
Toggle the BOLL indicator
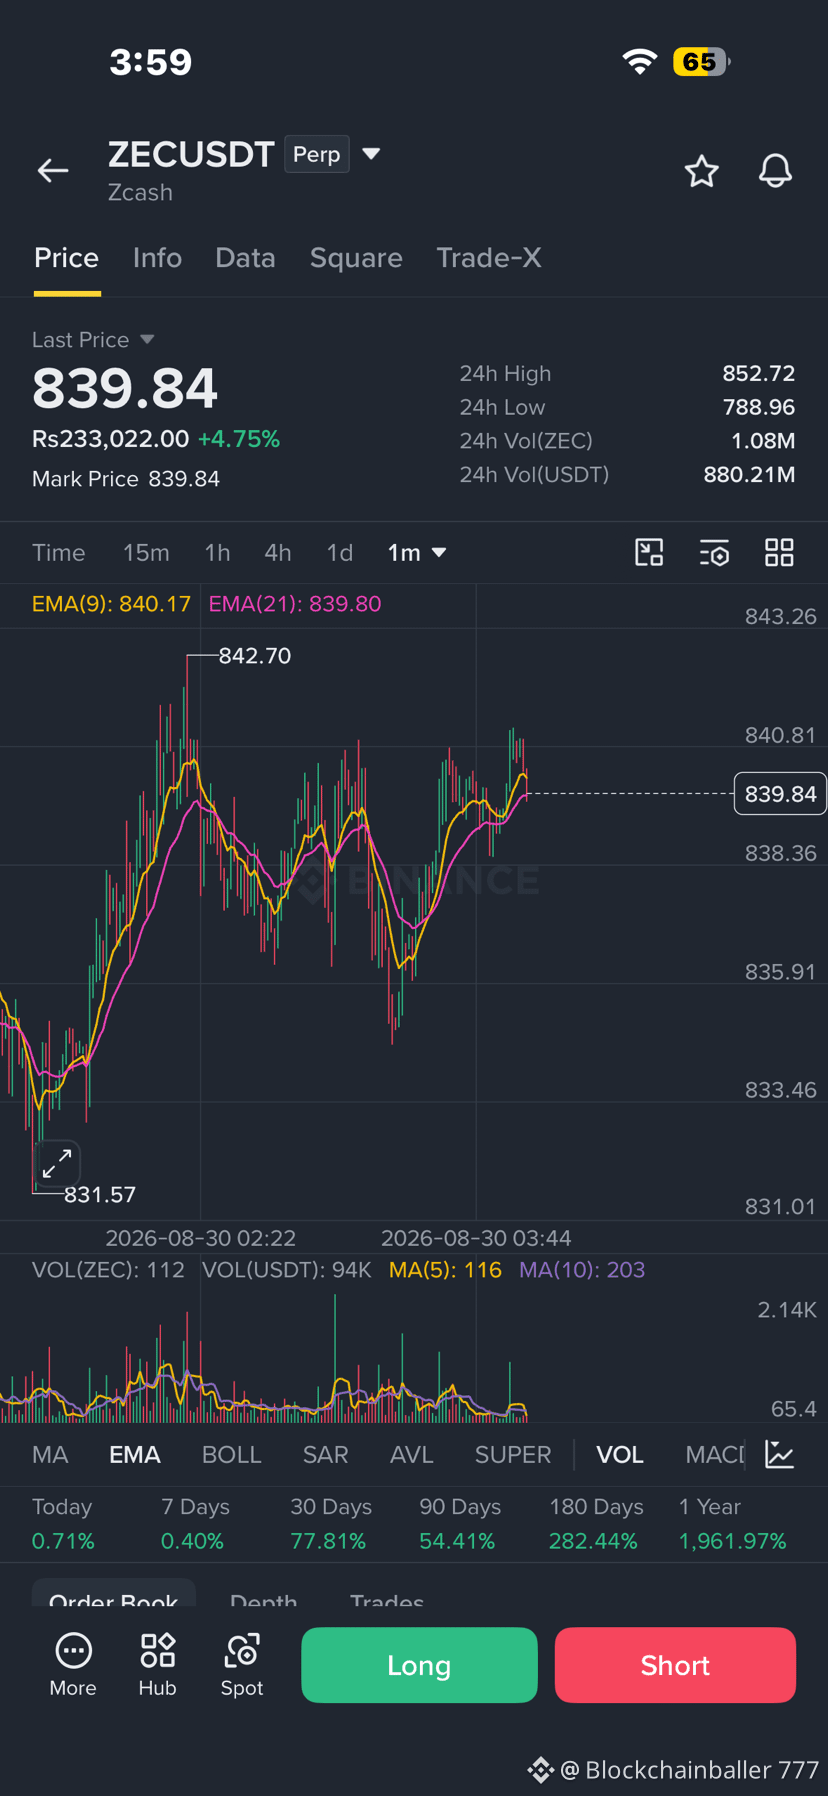232,1454
